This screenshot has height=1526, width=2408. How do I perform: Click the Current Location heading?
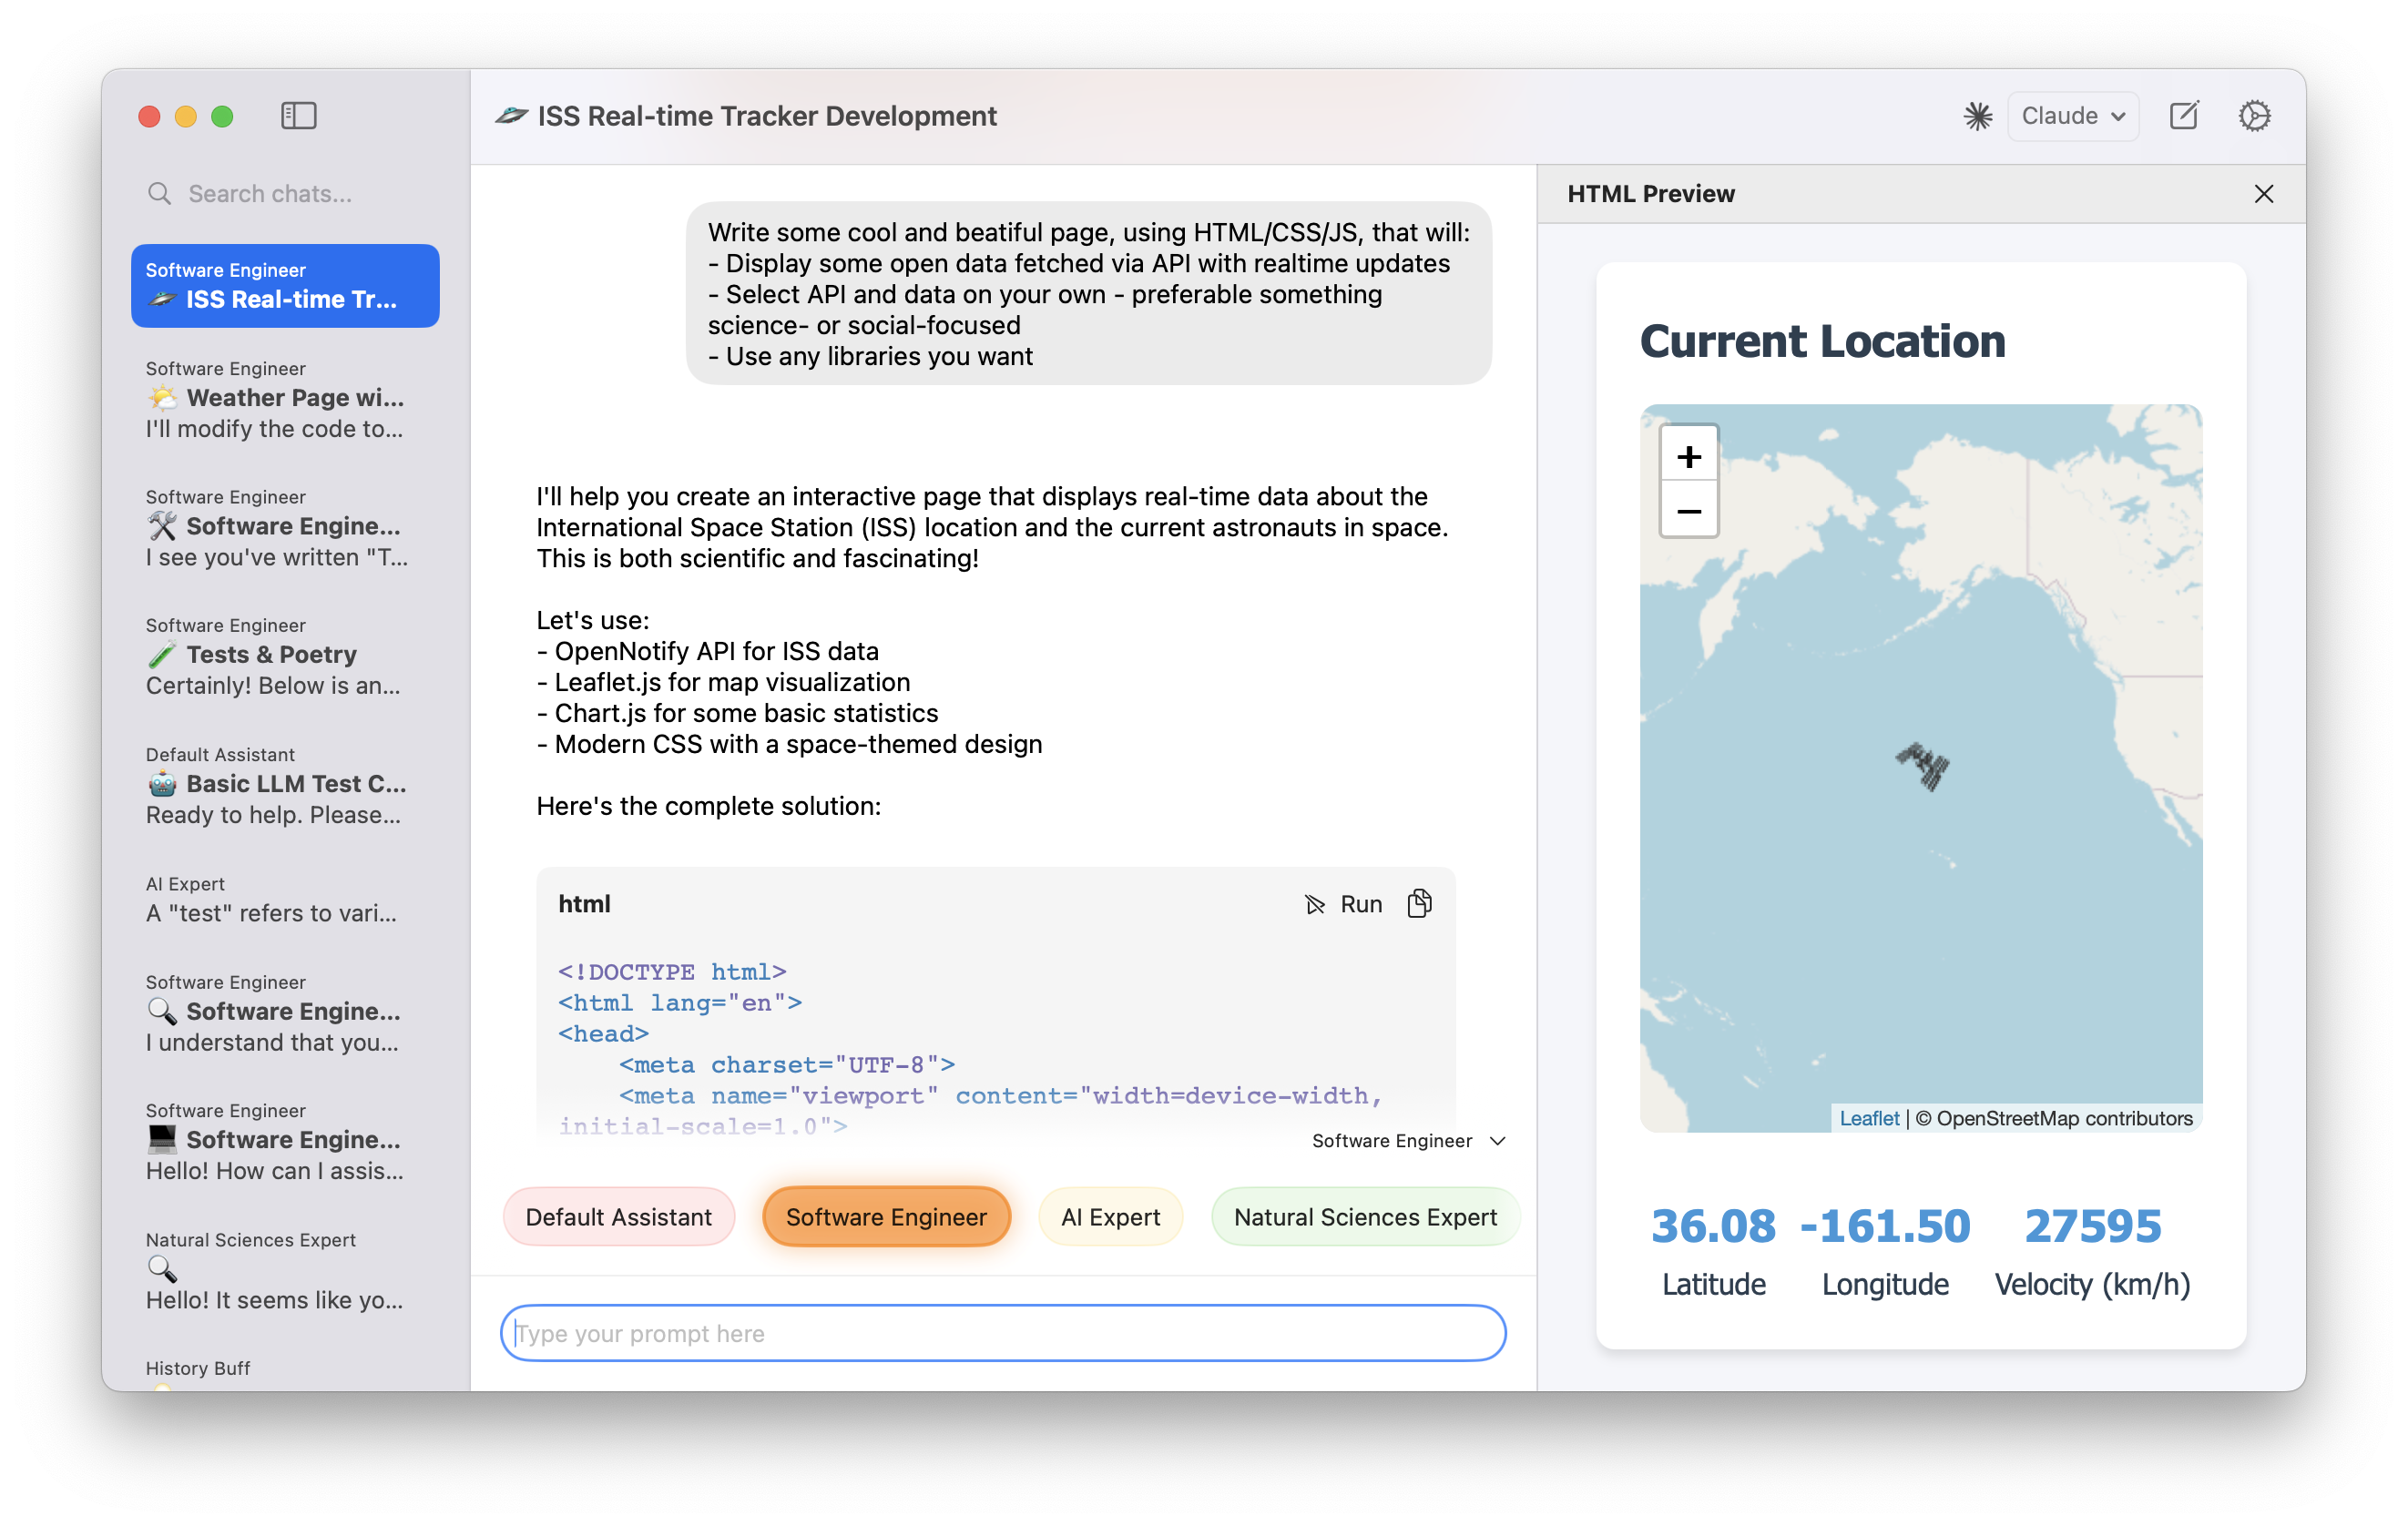(x=1822, y=341)
